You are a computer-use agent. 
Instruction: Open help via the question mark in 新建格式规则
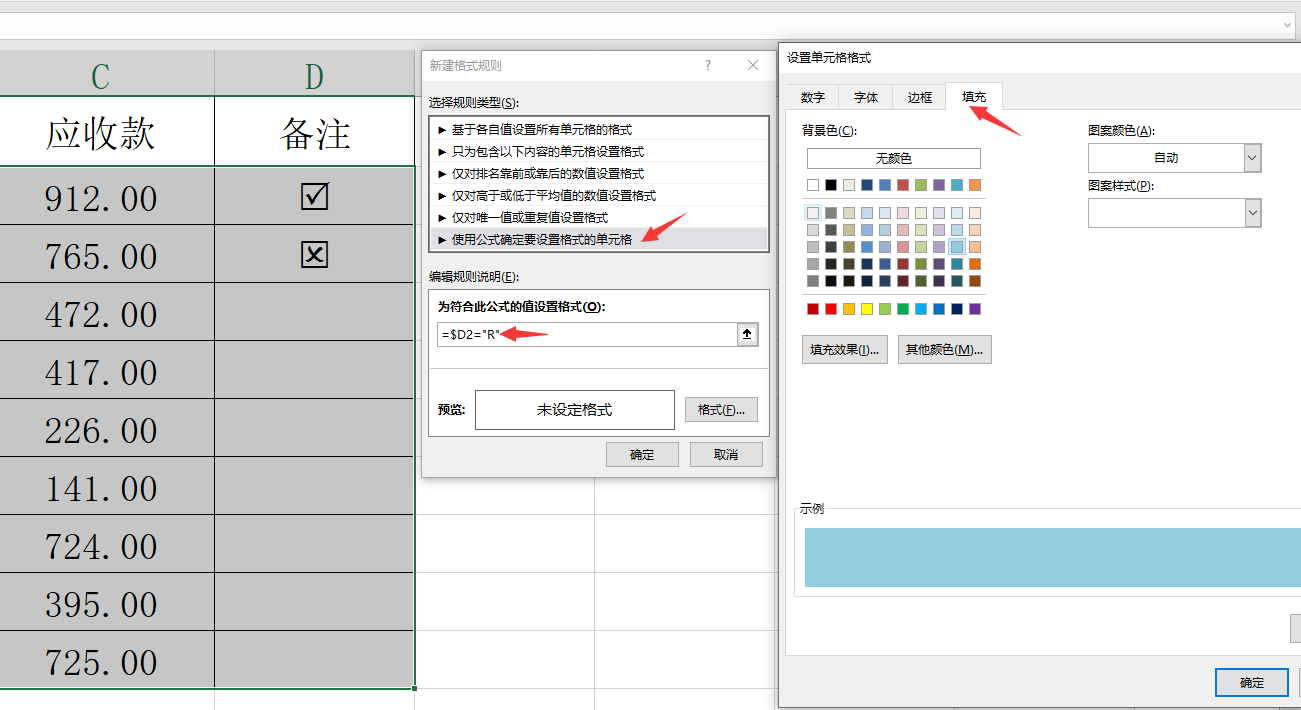click(x=708, y=65)
